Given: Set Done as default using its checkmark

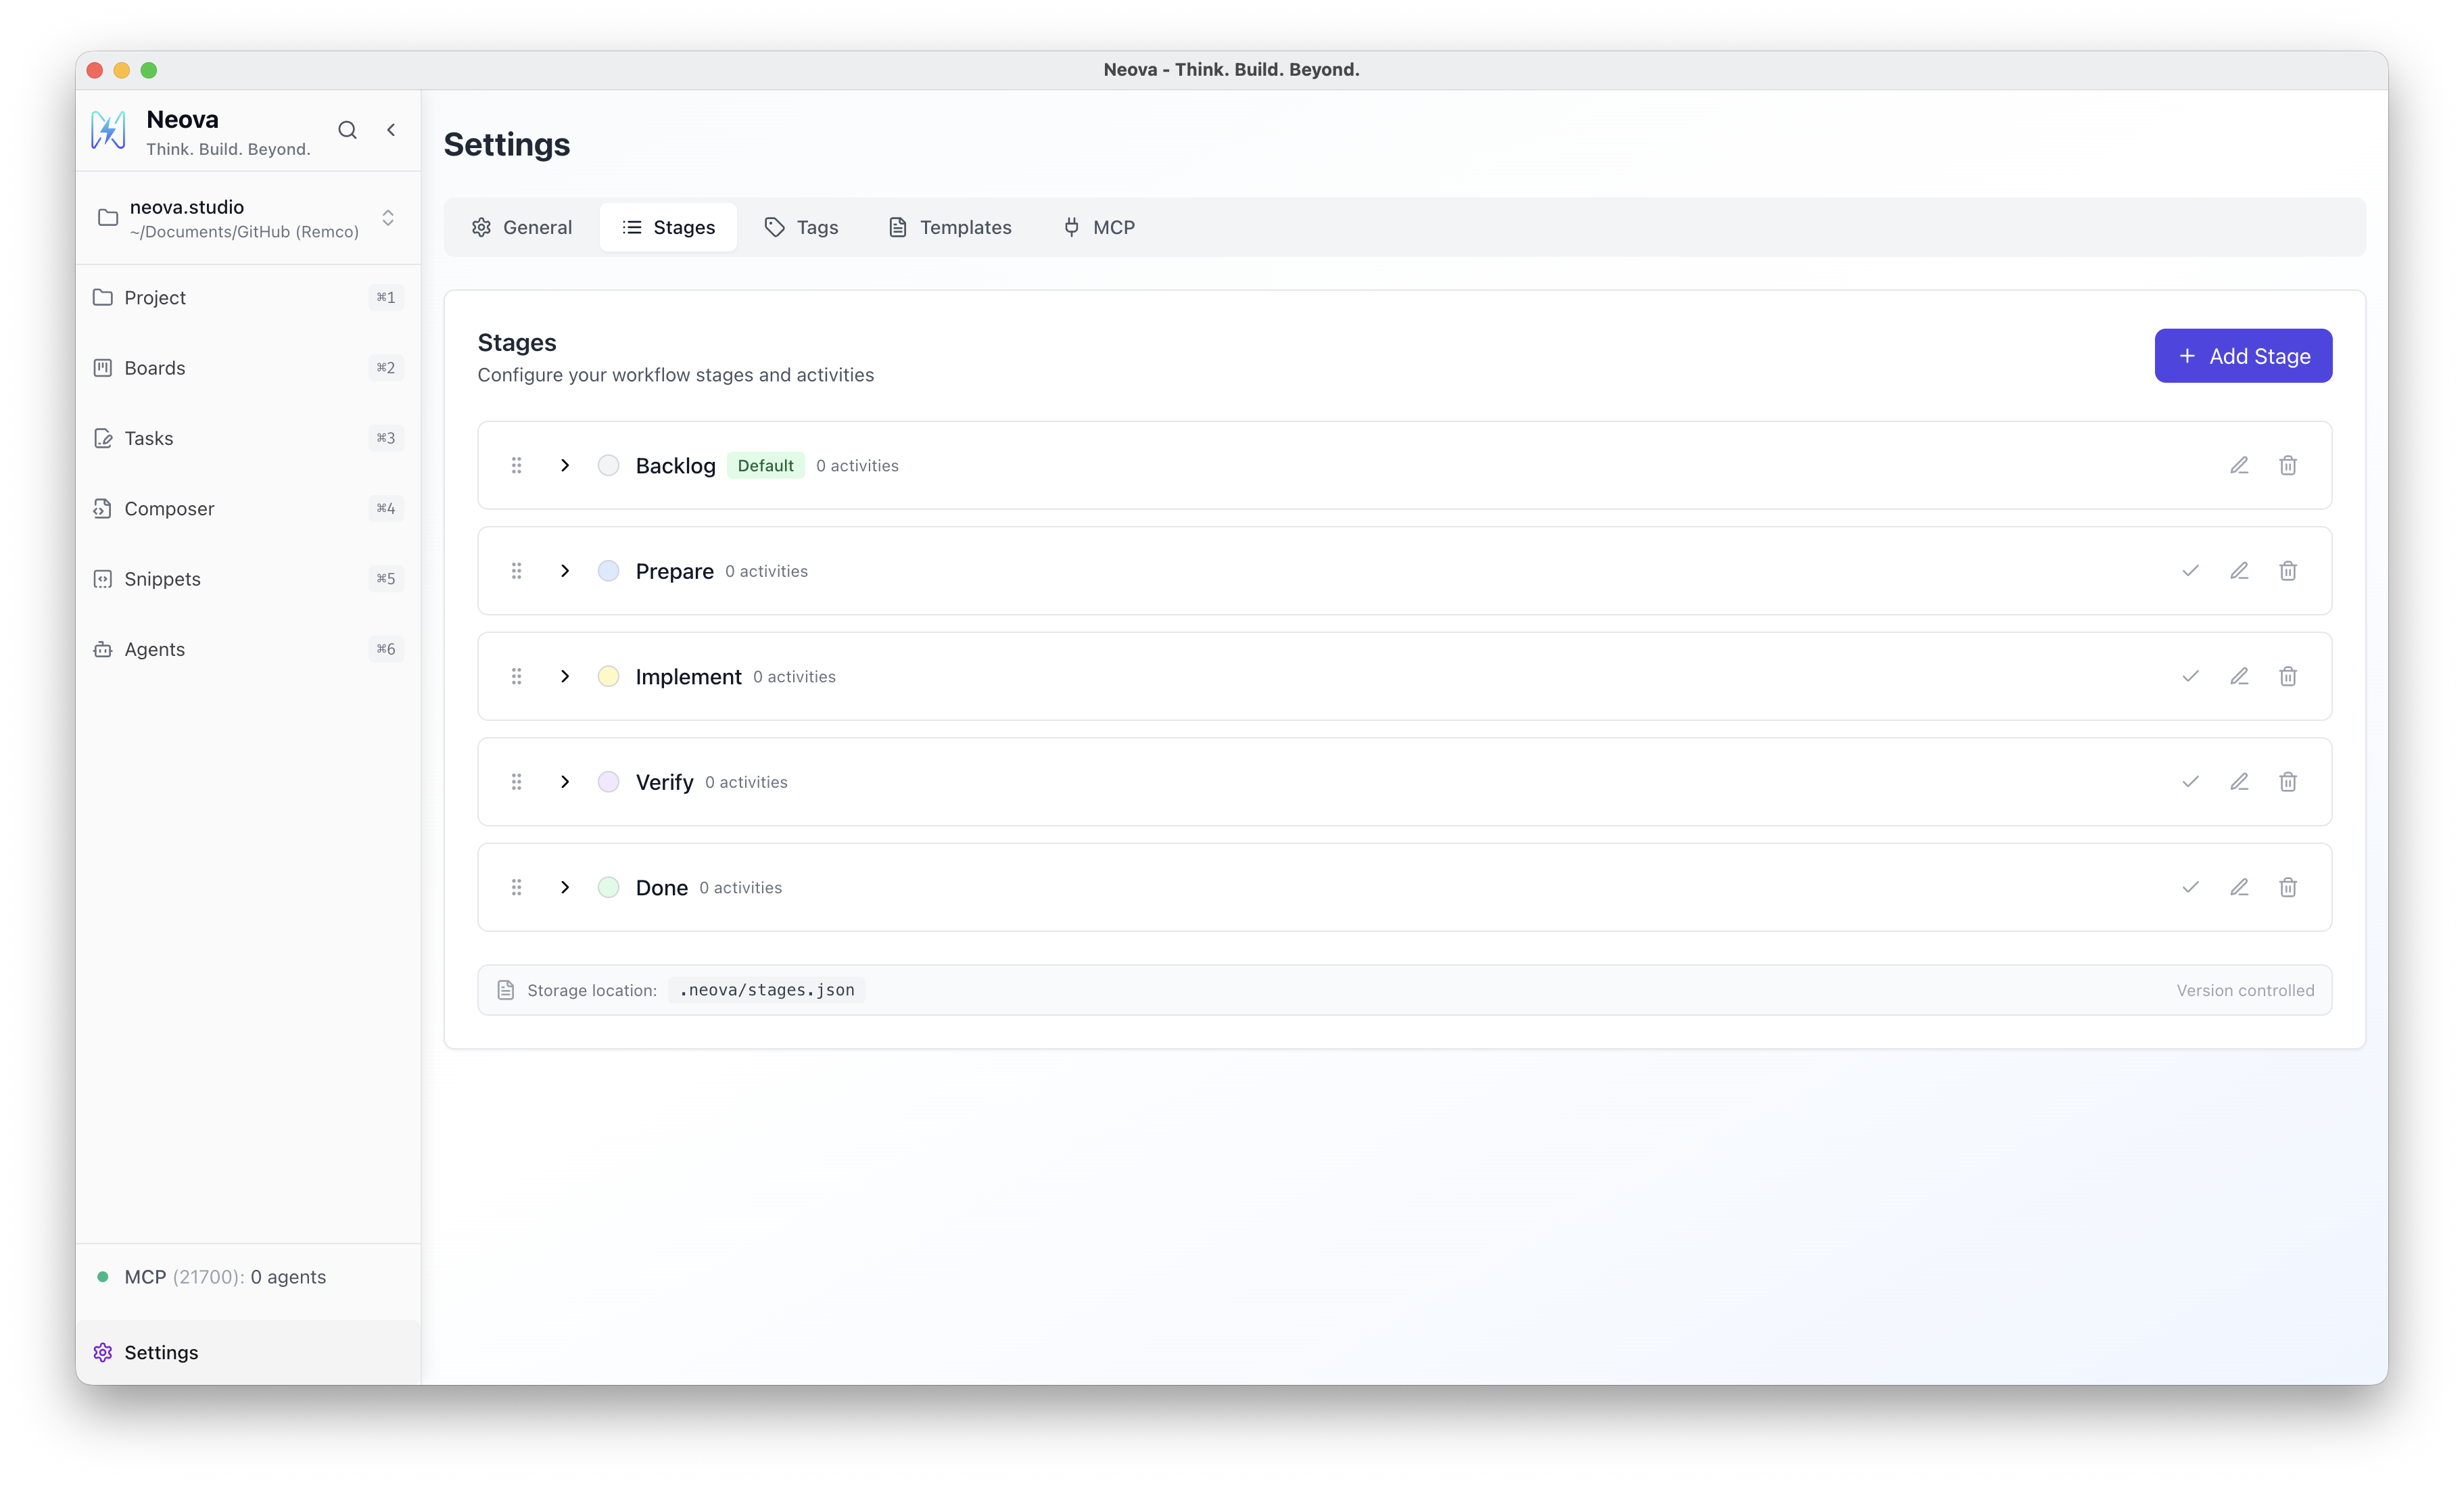Looking at the screenshot, I should pos(2190,887).
